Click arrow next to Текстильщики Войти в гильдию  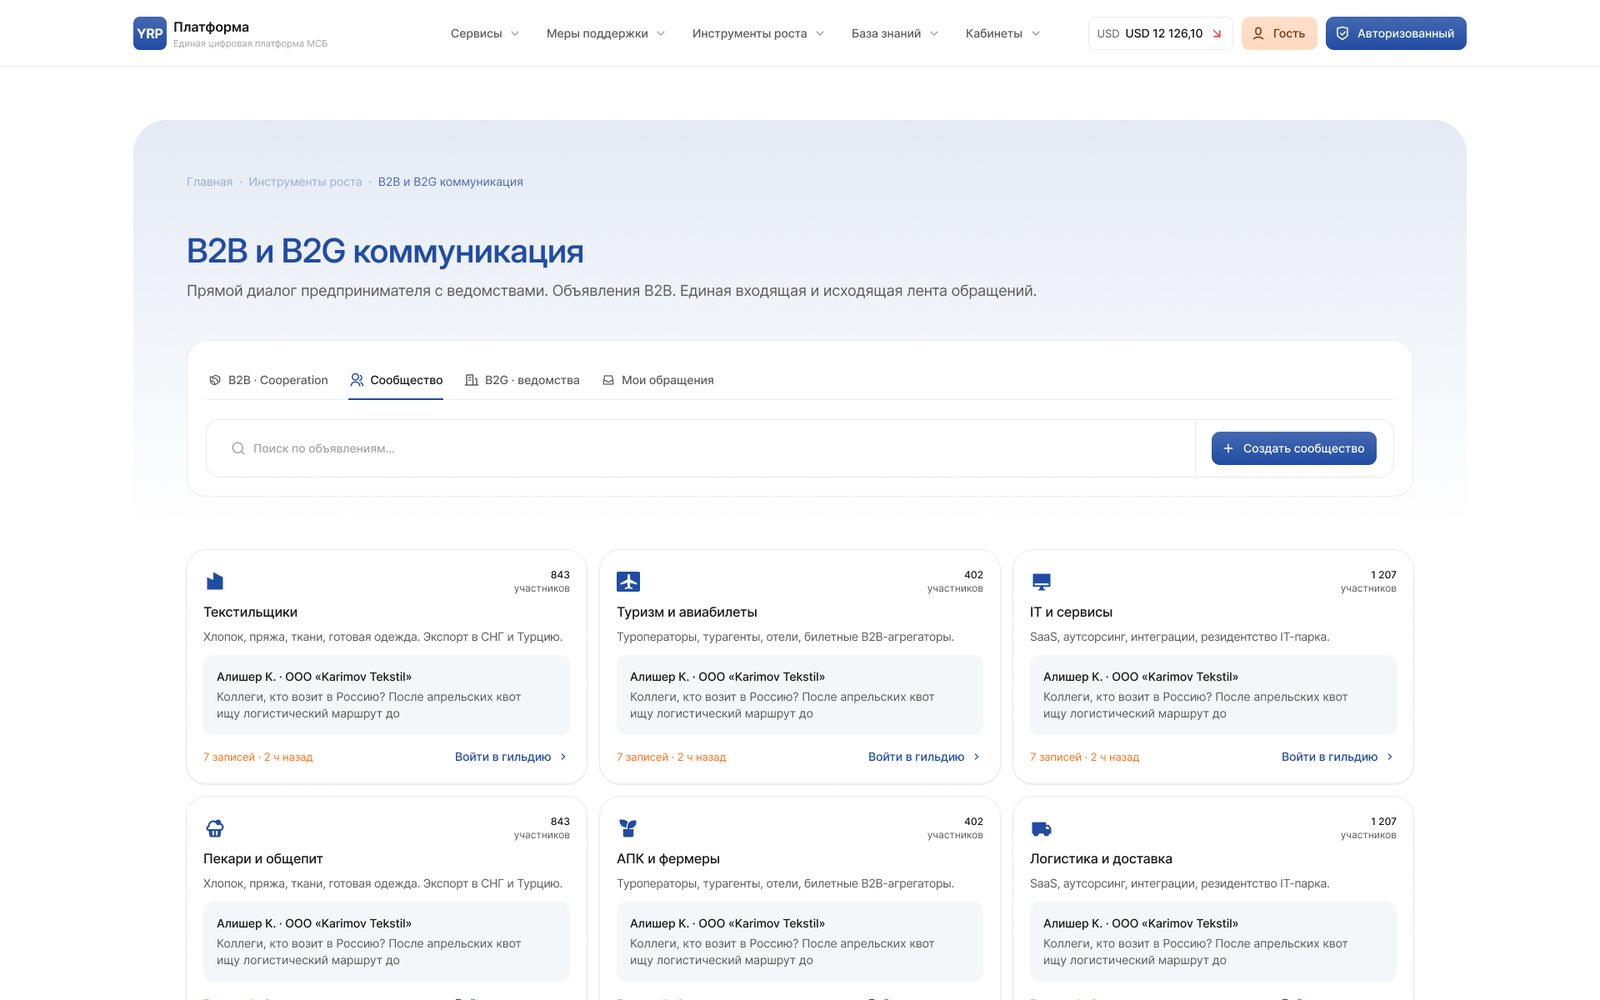pyautogui.click(x=563, y=757)
